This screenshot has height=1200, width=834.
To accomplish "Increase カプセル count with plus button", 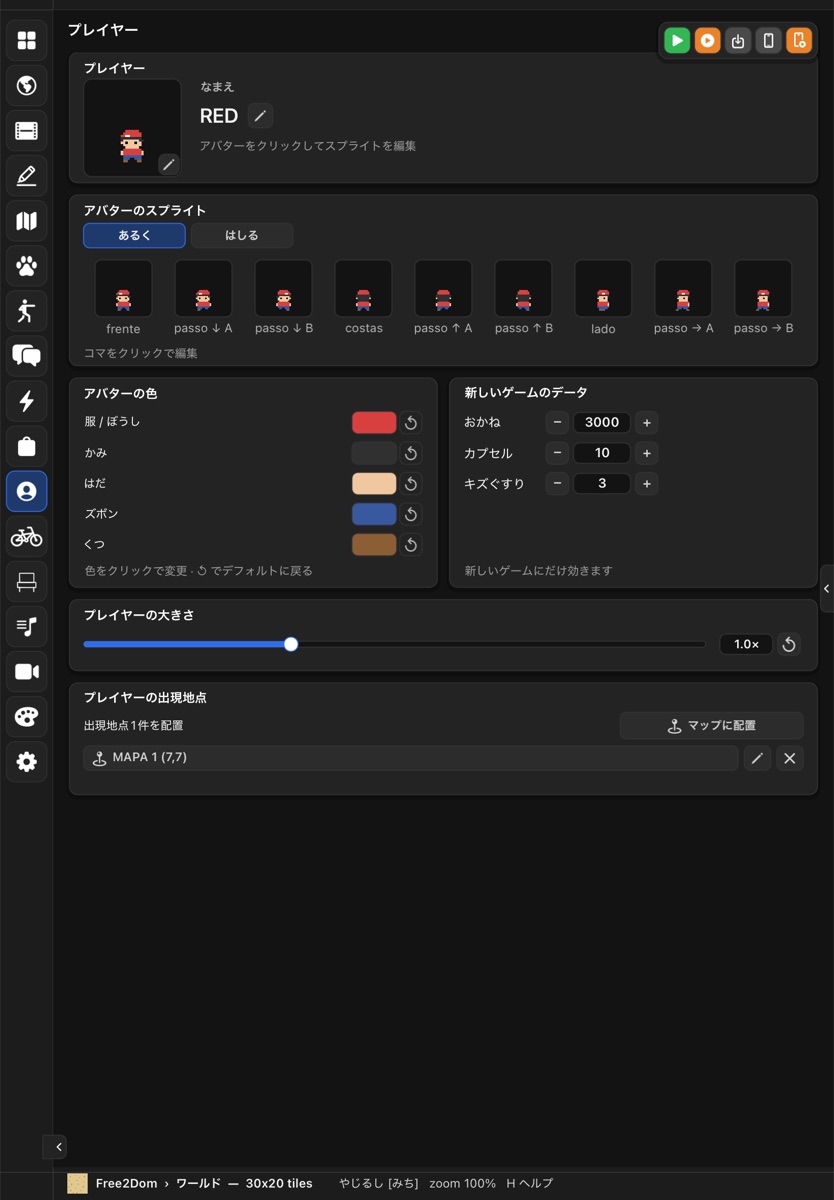I will coord(647,453).
